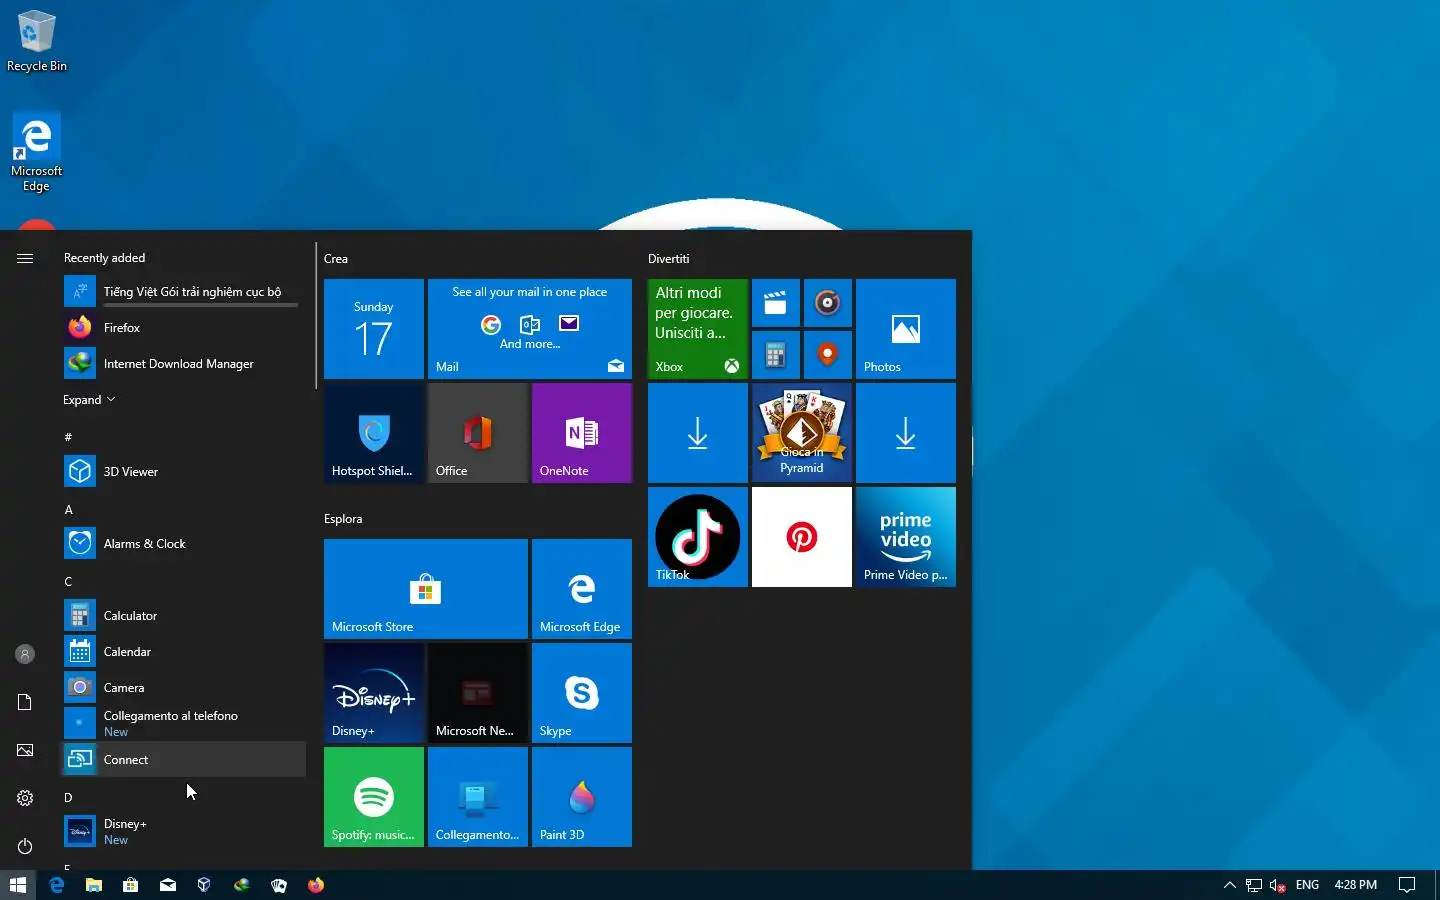
Task: Open the Power options button
Action: (x=25, y=846)
